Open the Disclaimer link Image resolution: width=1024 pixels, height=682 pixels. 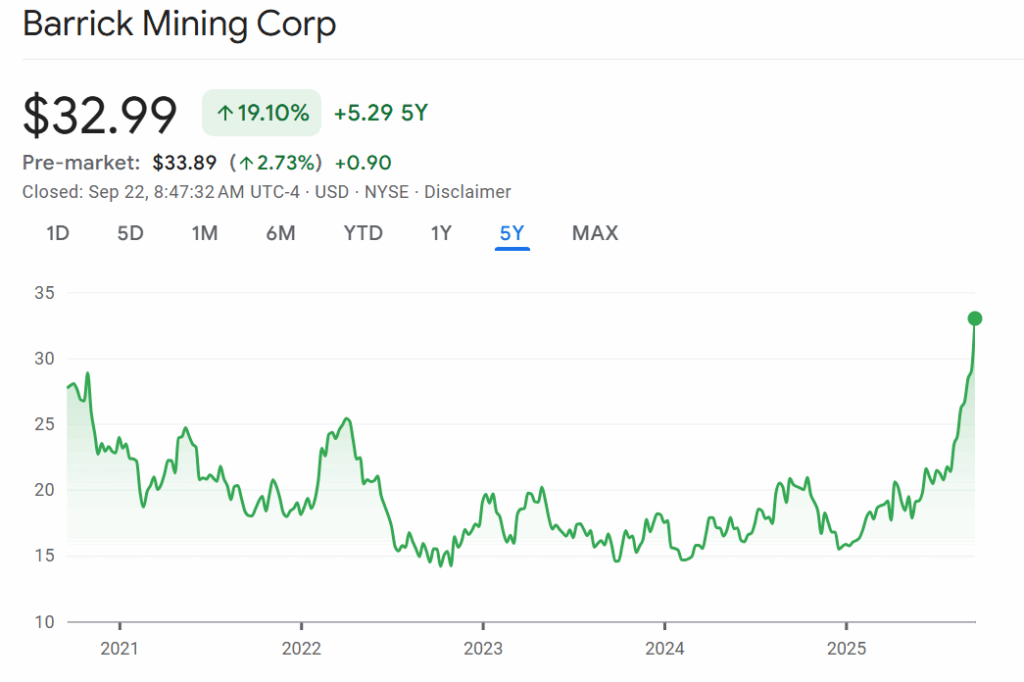click(x=467, y=192)
